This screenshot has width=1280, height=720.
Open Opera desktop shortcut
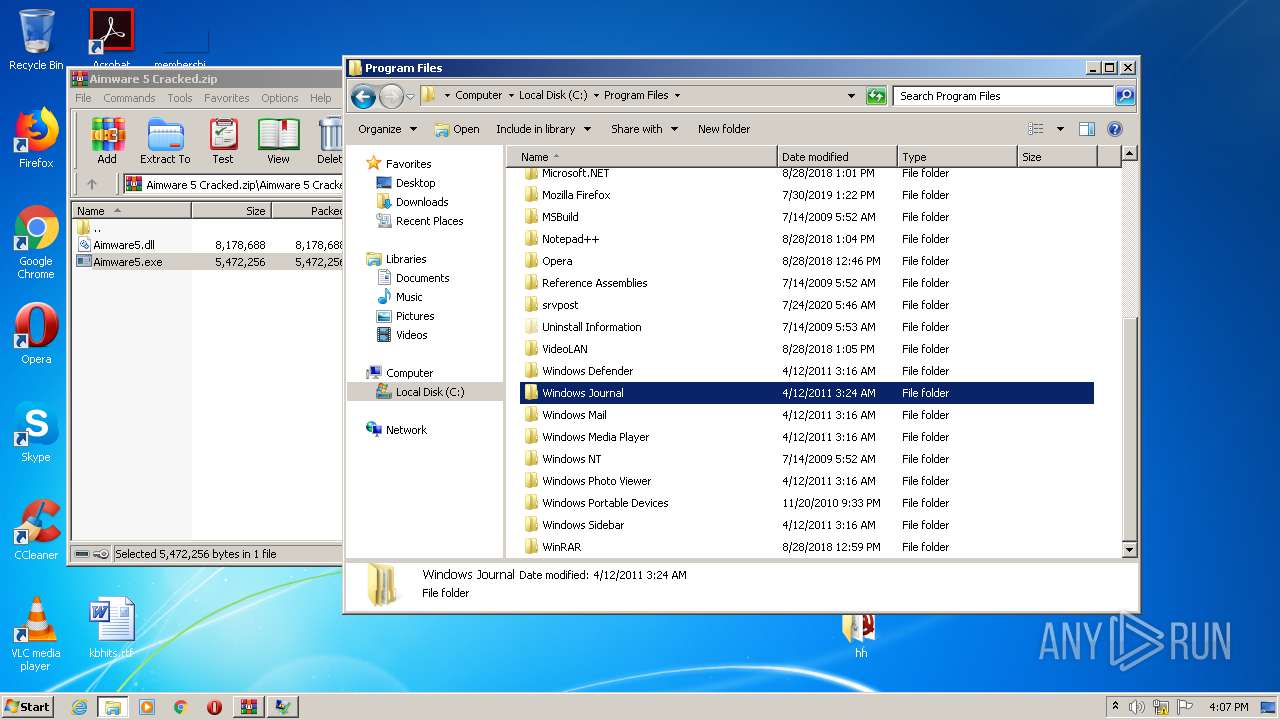36,334
